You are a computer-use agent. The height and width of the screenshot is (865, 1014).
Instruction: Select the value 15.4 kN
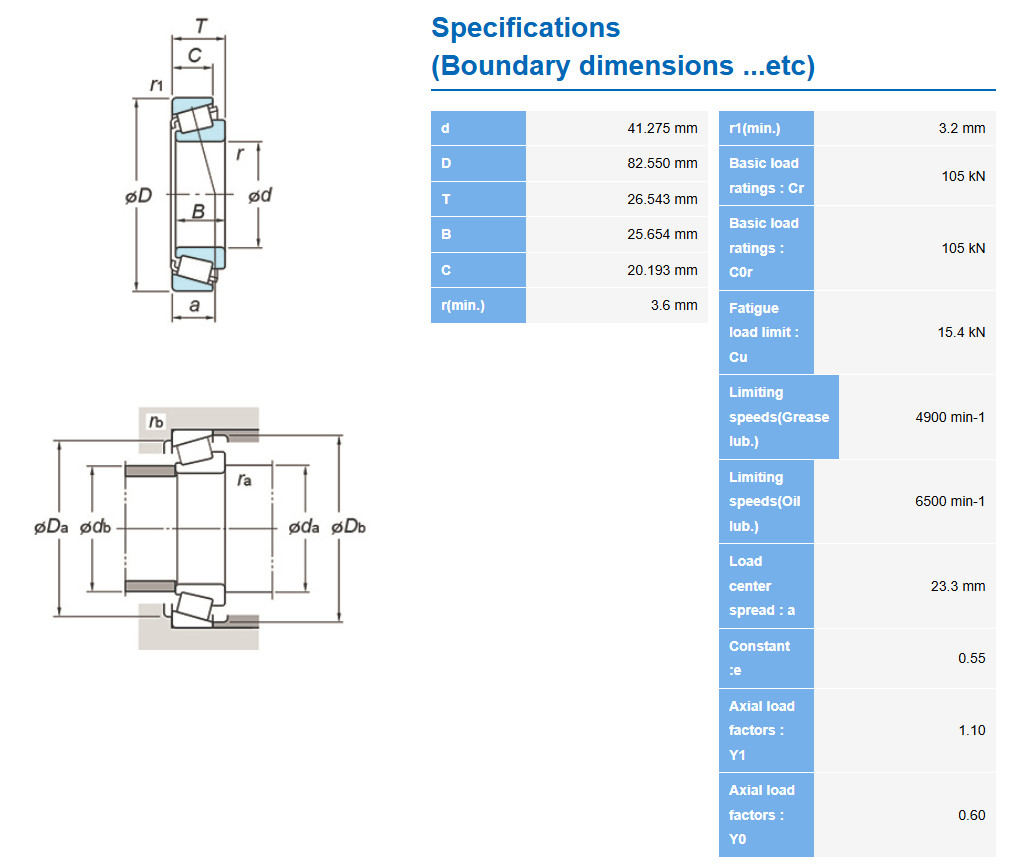click(x=961, y=332)
